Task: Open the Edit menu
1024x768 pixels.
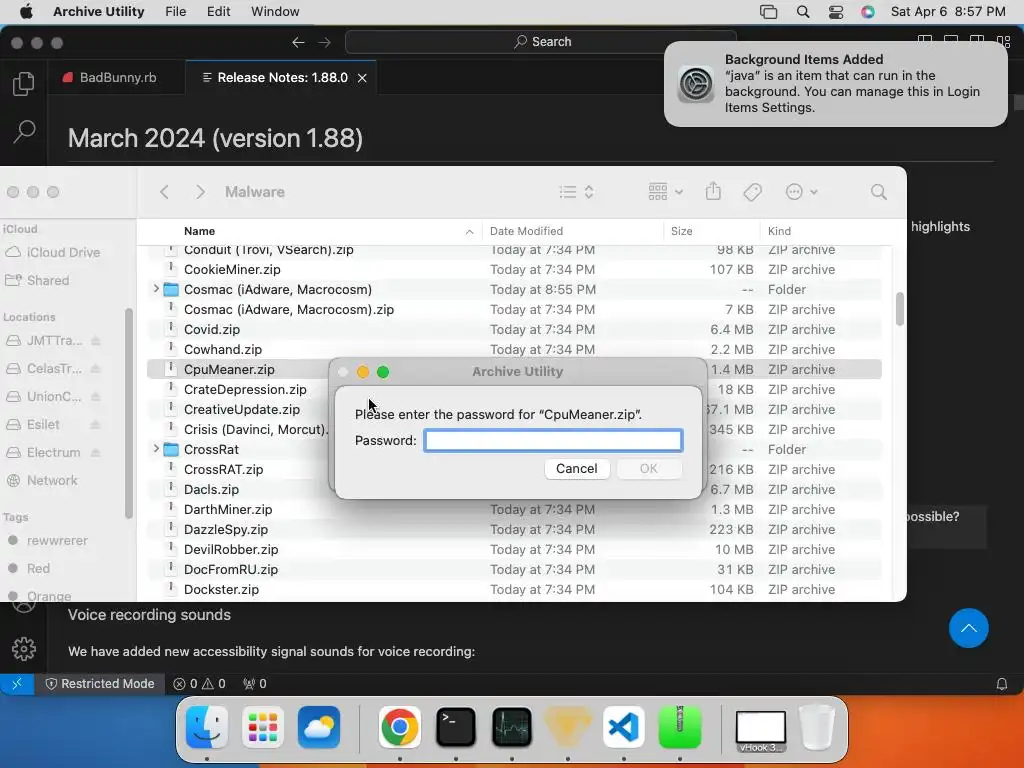Action: (218, 12)
